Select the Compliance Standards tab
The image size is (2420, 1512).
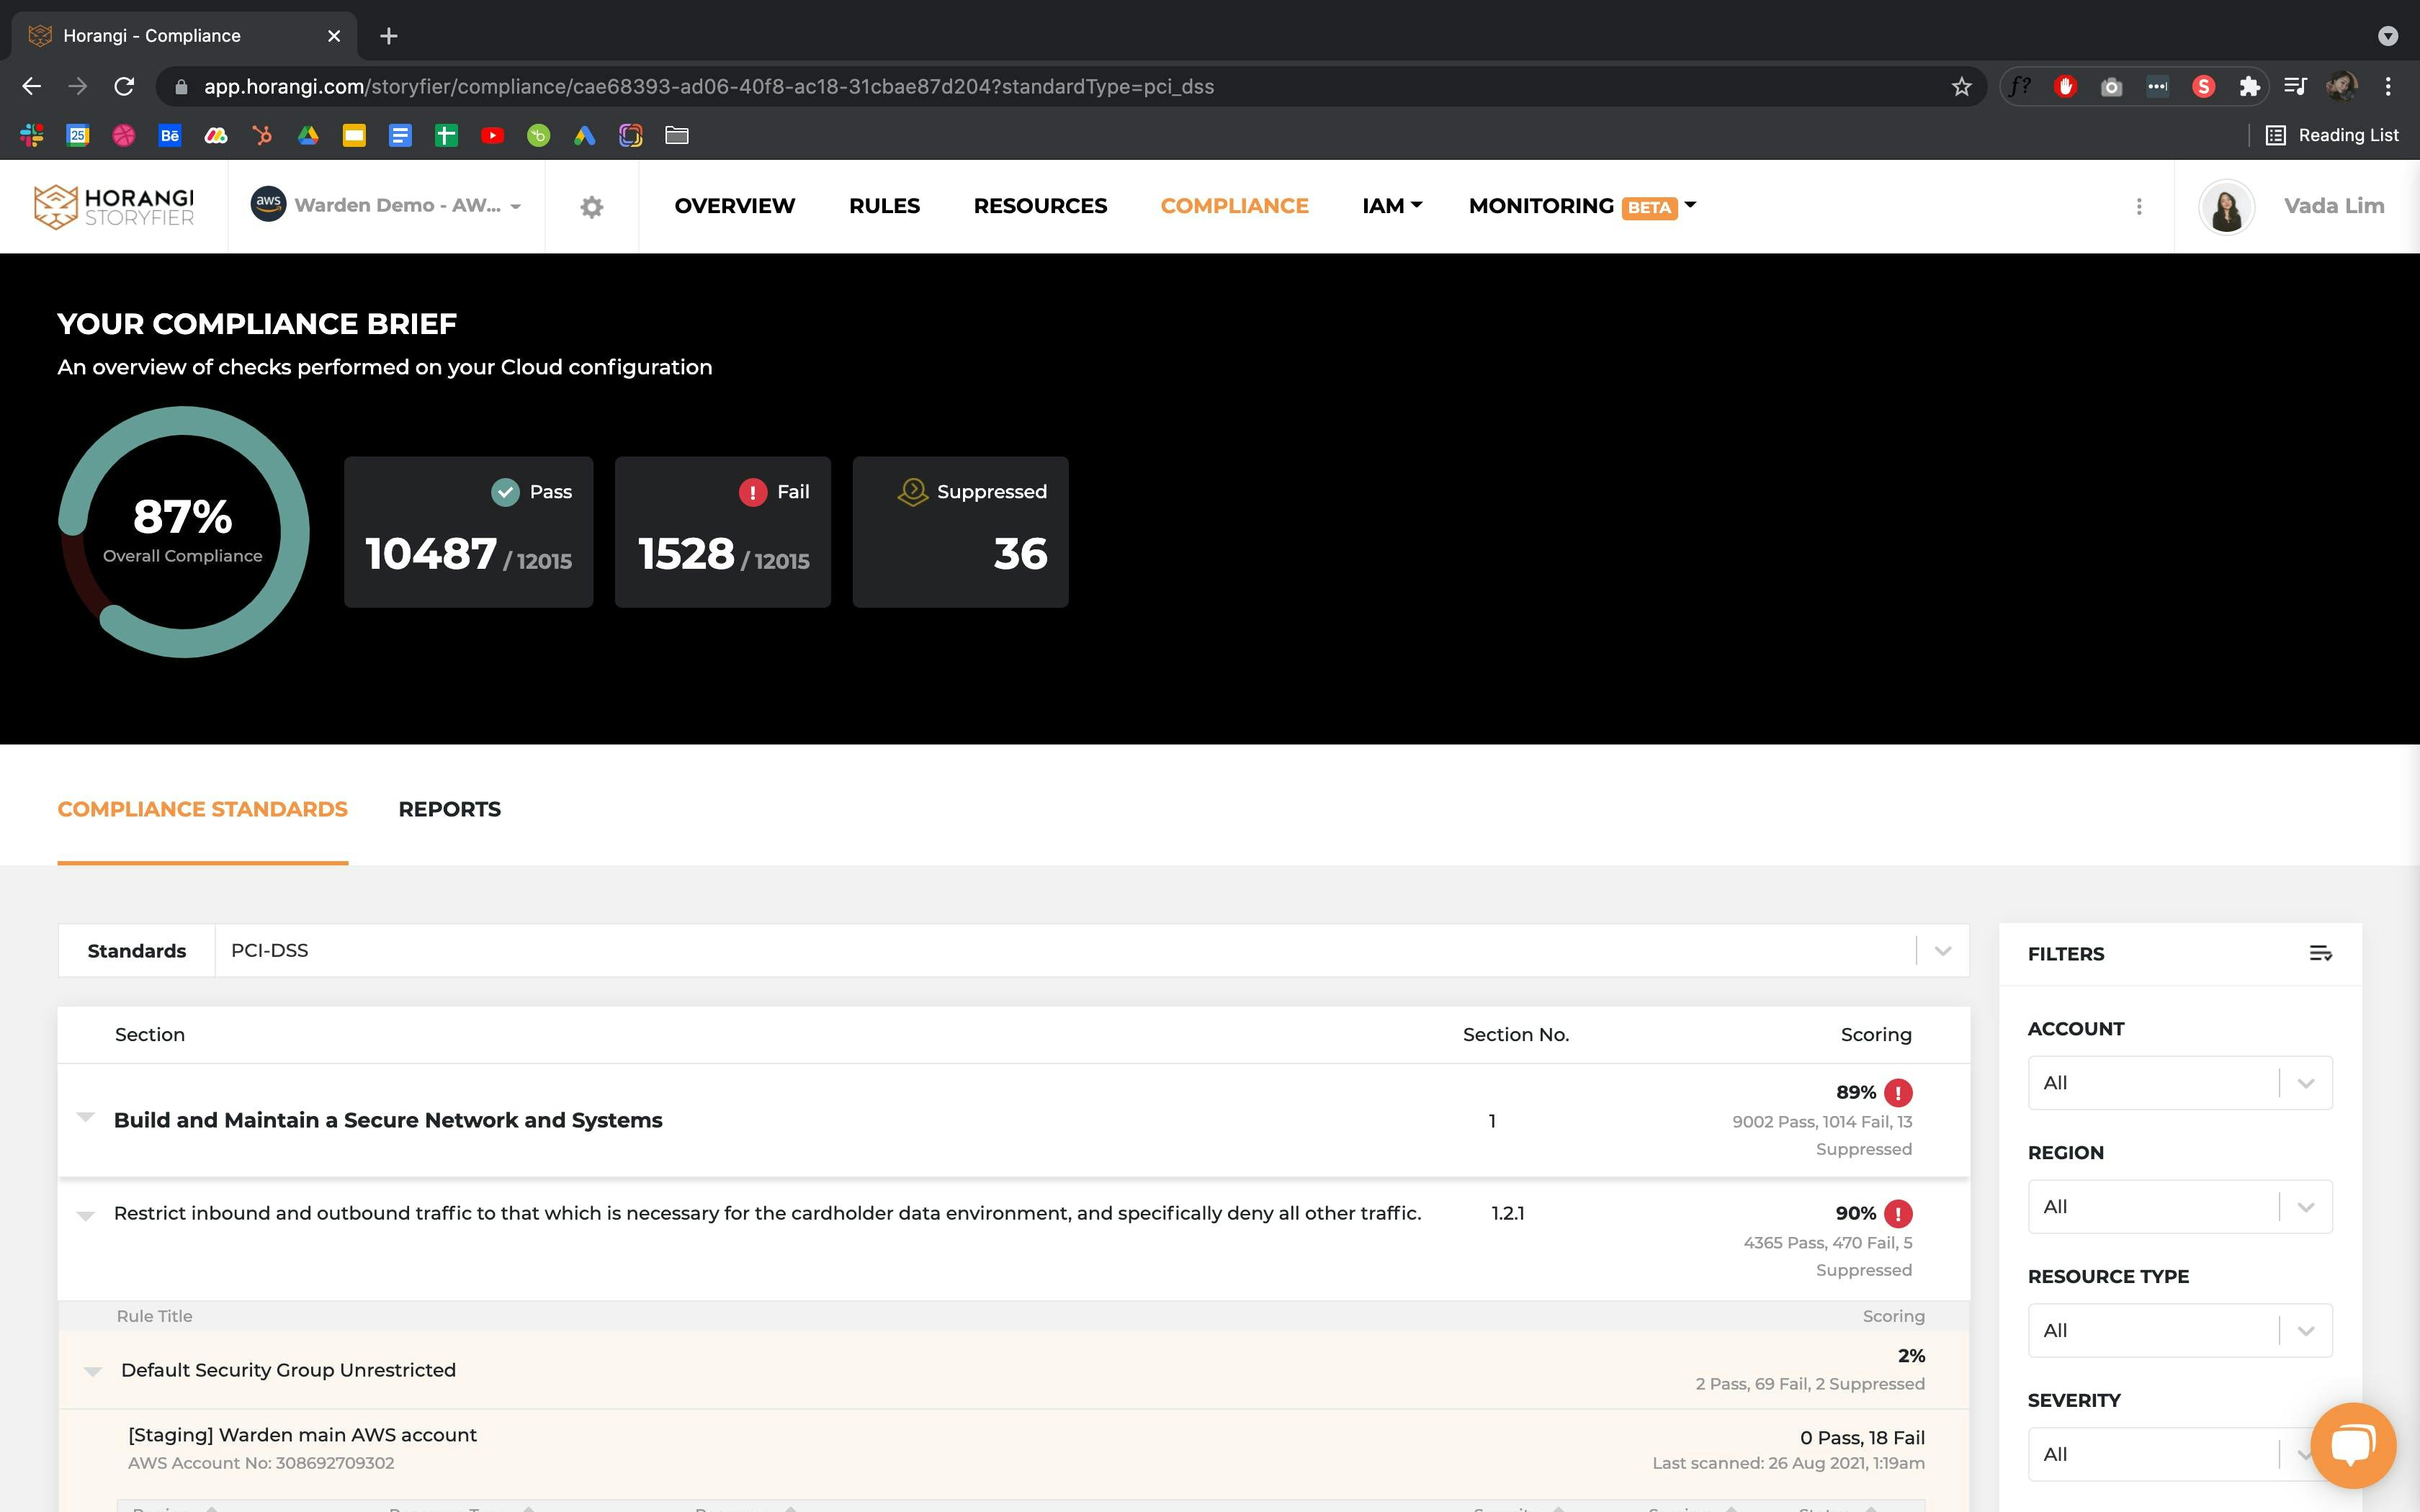pyautogui.click(x=202, y=809)
